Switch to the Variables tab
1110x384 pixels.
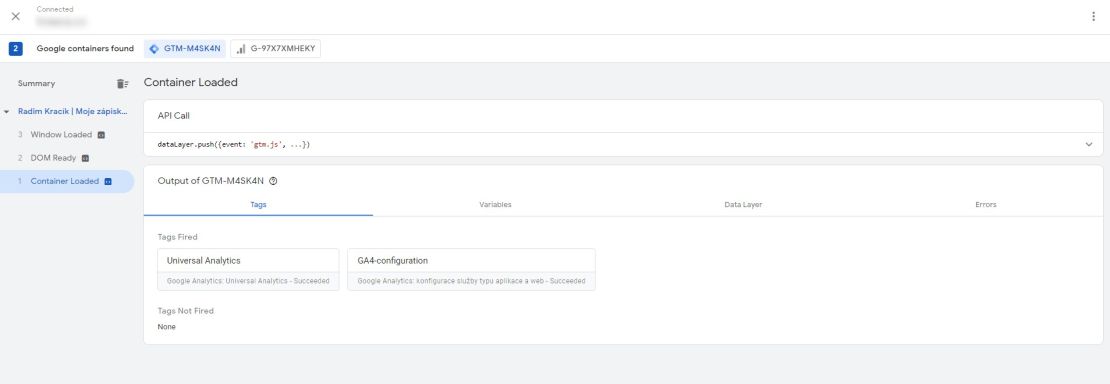pos(496,204)
